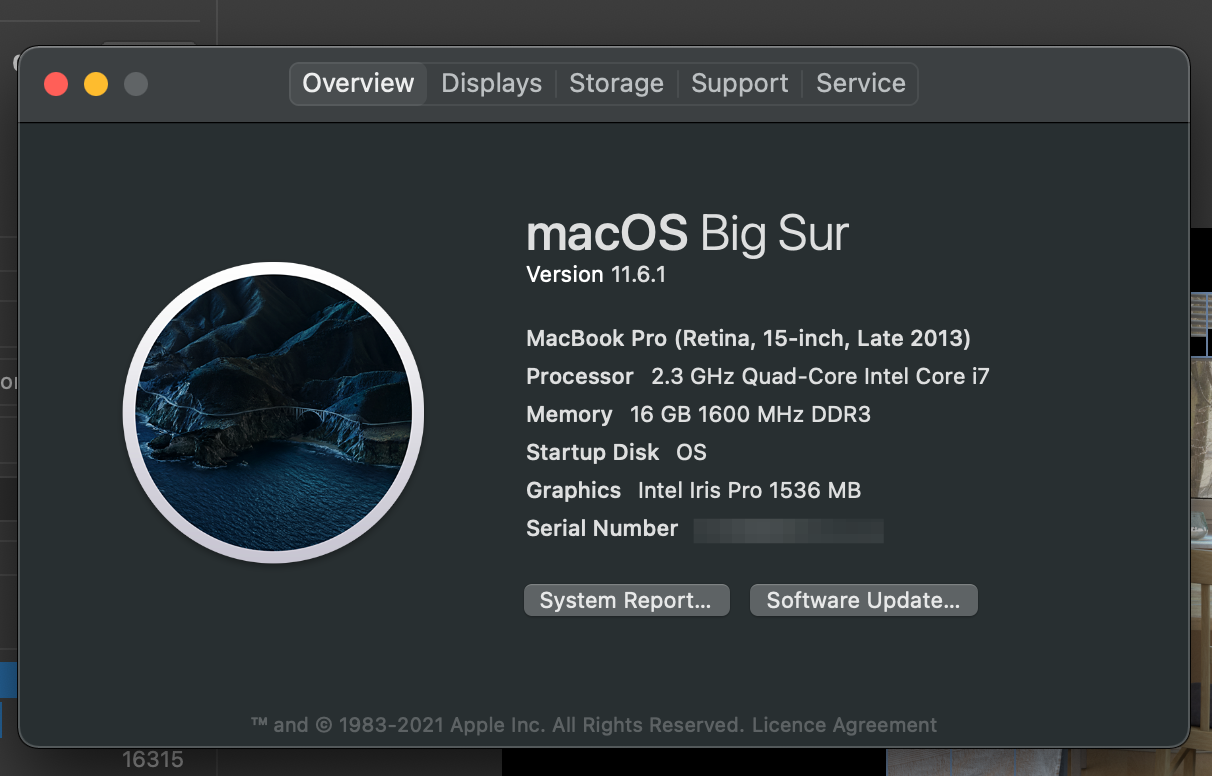This screenshot has height=776, width=1212.
Task: Click MacBook Pro (Retina, 15-inch, Late 2013)
Action: pos(748,339)
